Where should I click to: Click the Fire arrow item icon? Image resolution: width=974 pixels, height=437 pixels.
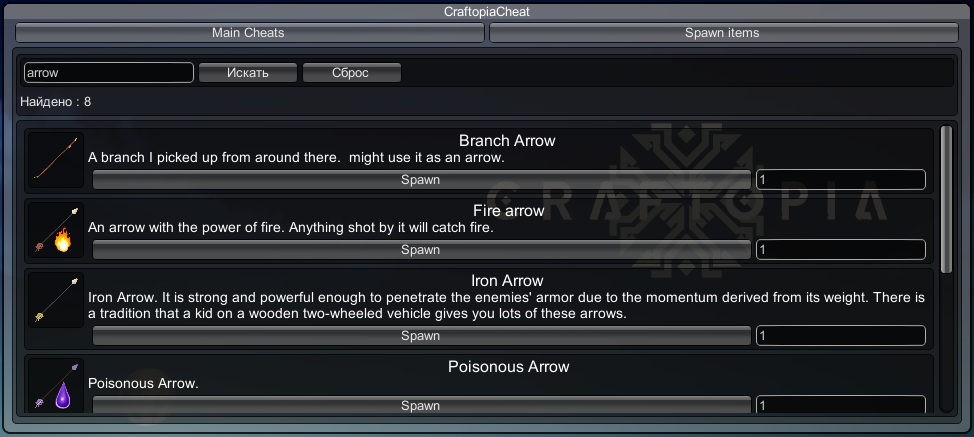pos(56,230)
